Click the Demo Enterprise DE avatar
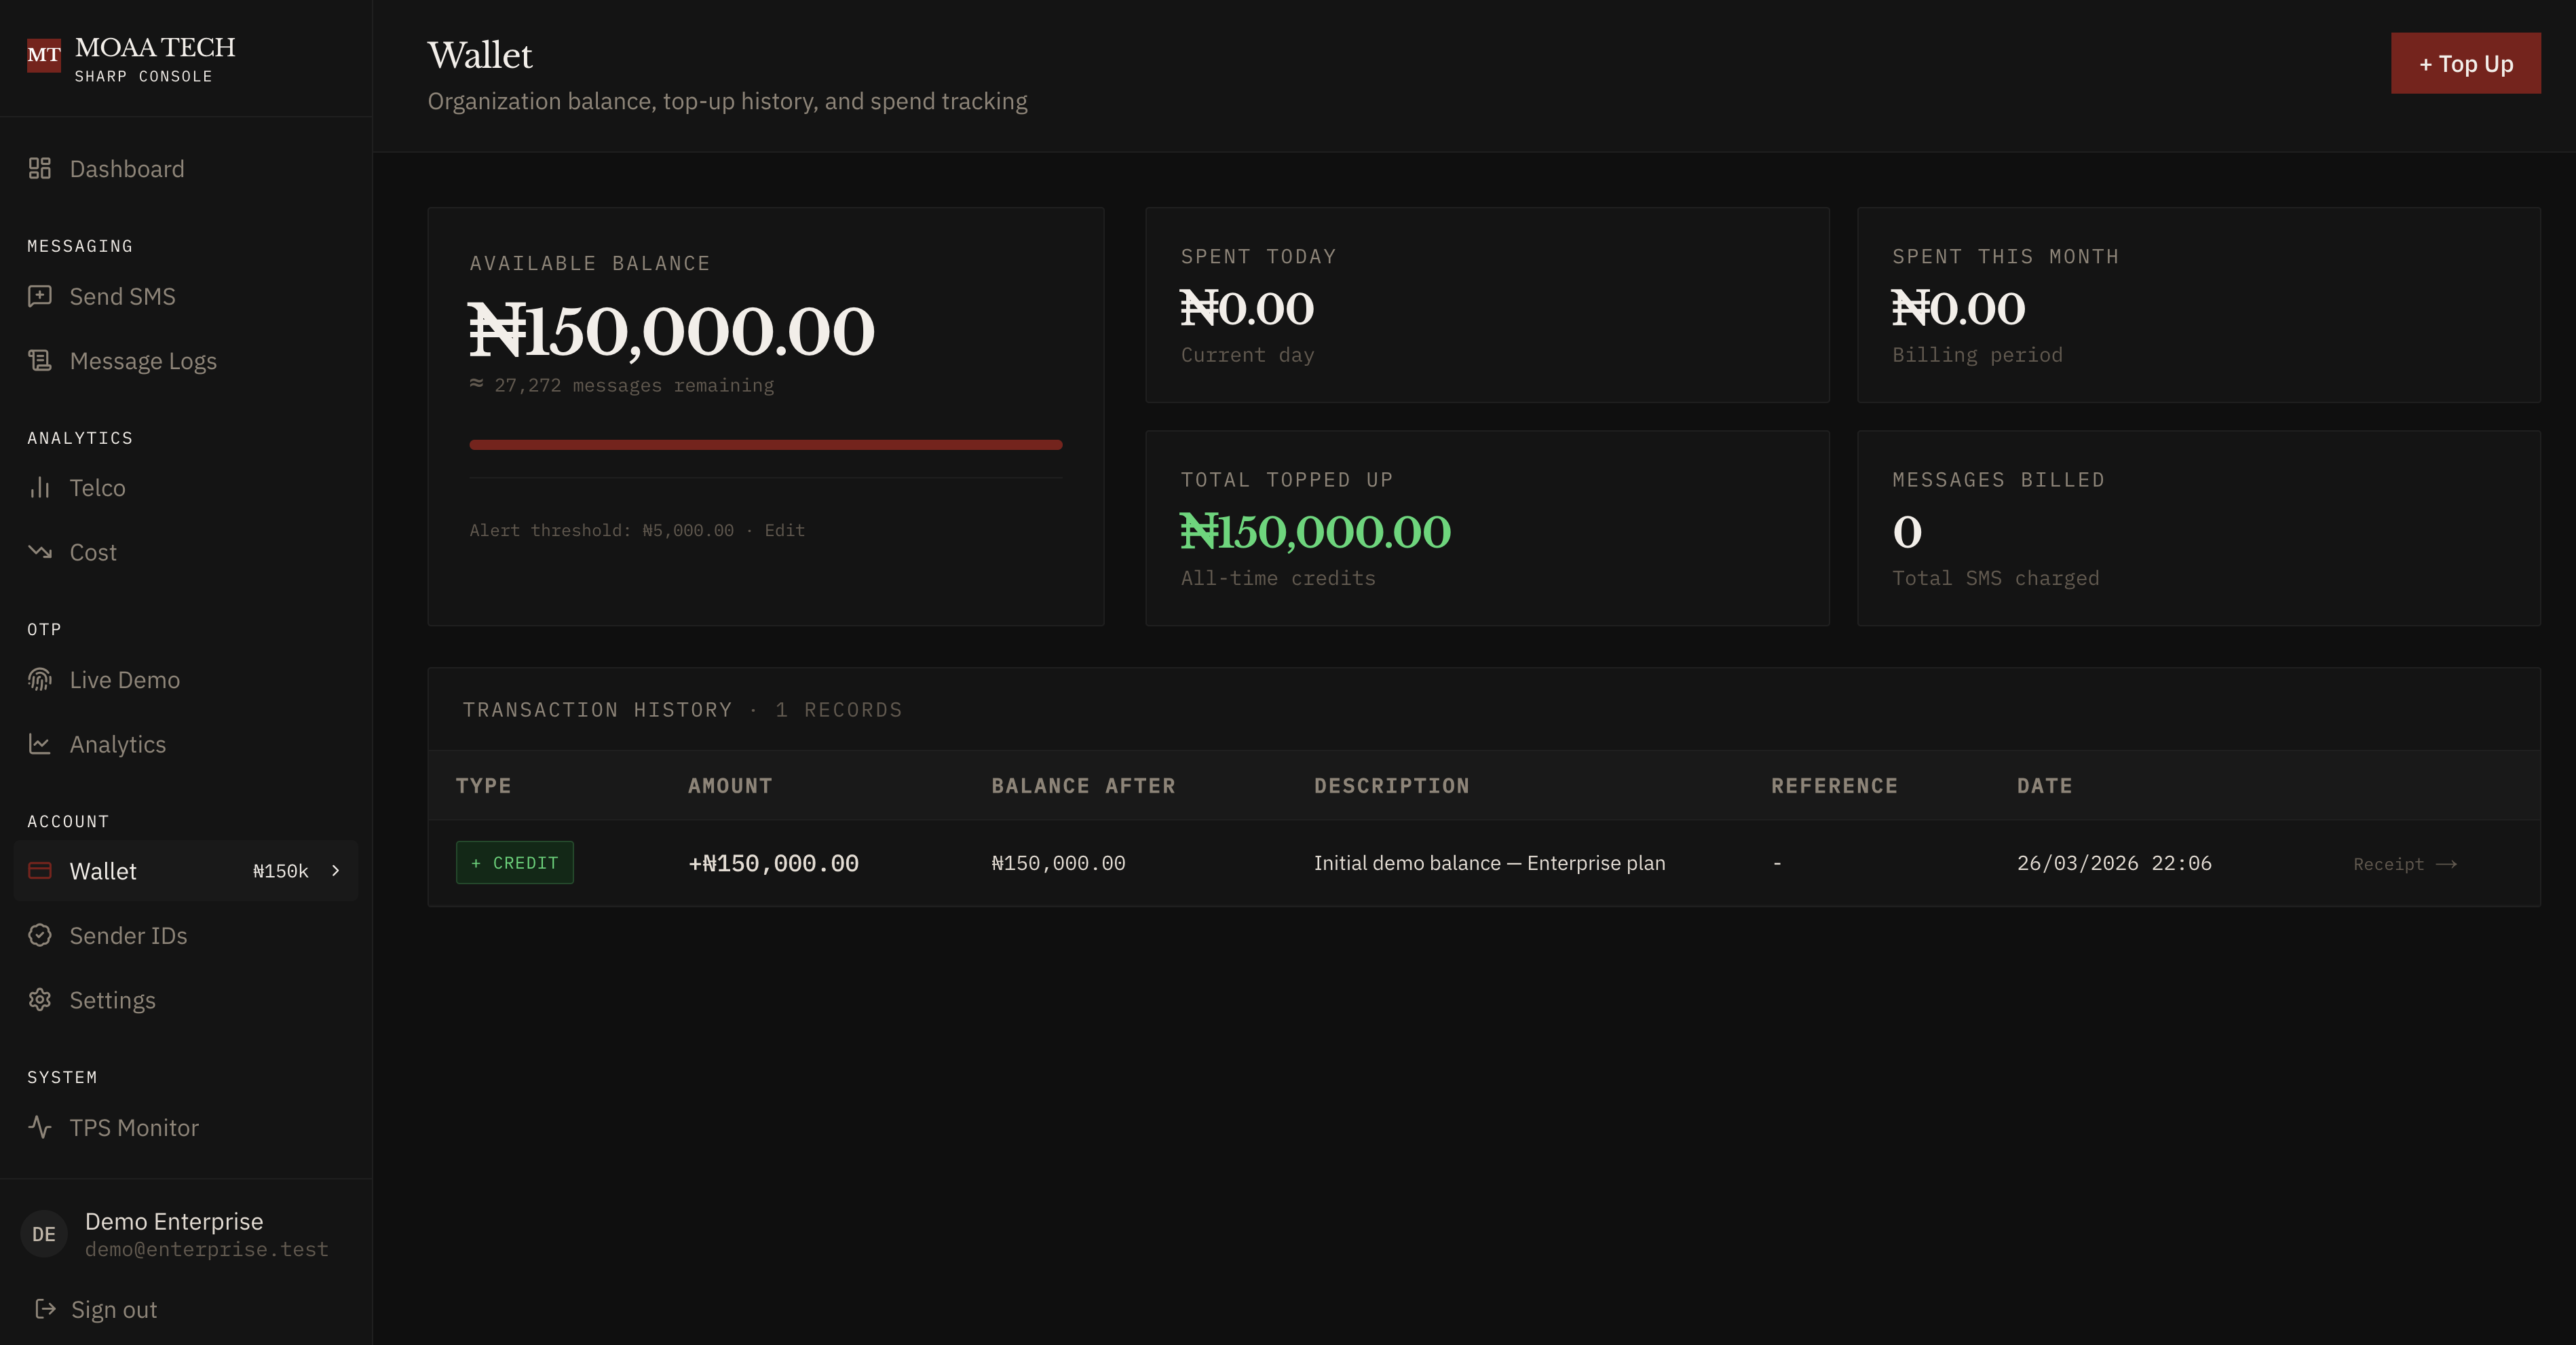2576x1345 pixels. [x=43, y=1233]
